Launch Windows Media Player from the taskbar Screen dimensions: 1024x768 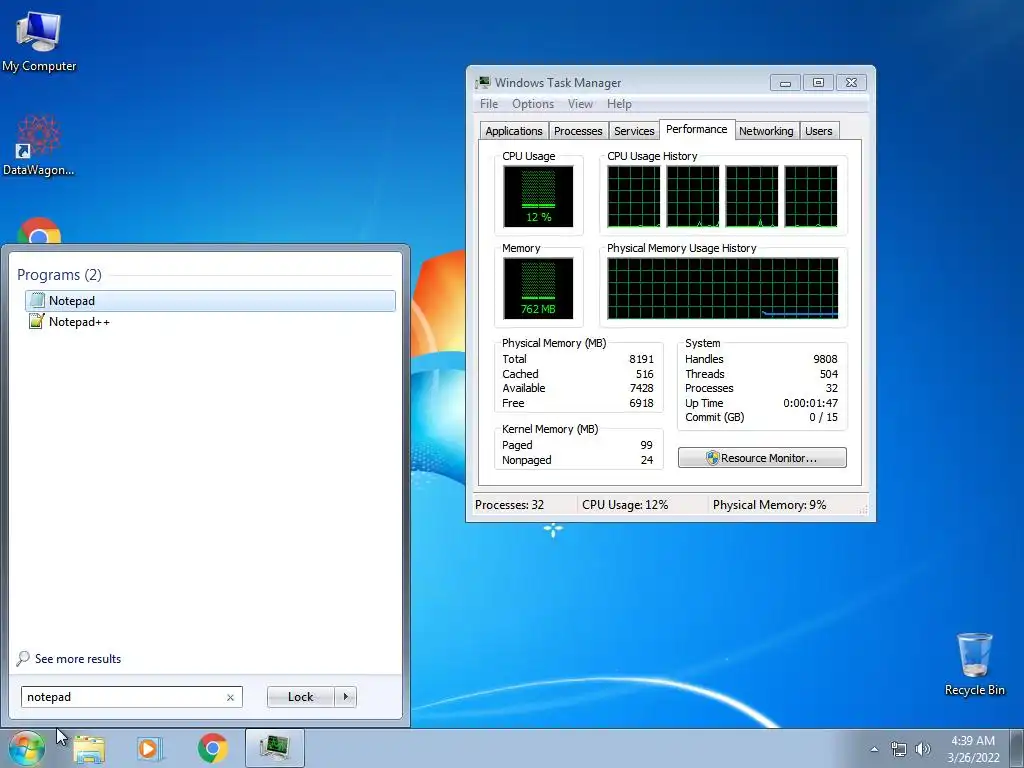[x=149, y=748]
